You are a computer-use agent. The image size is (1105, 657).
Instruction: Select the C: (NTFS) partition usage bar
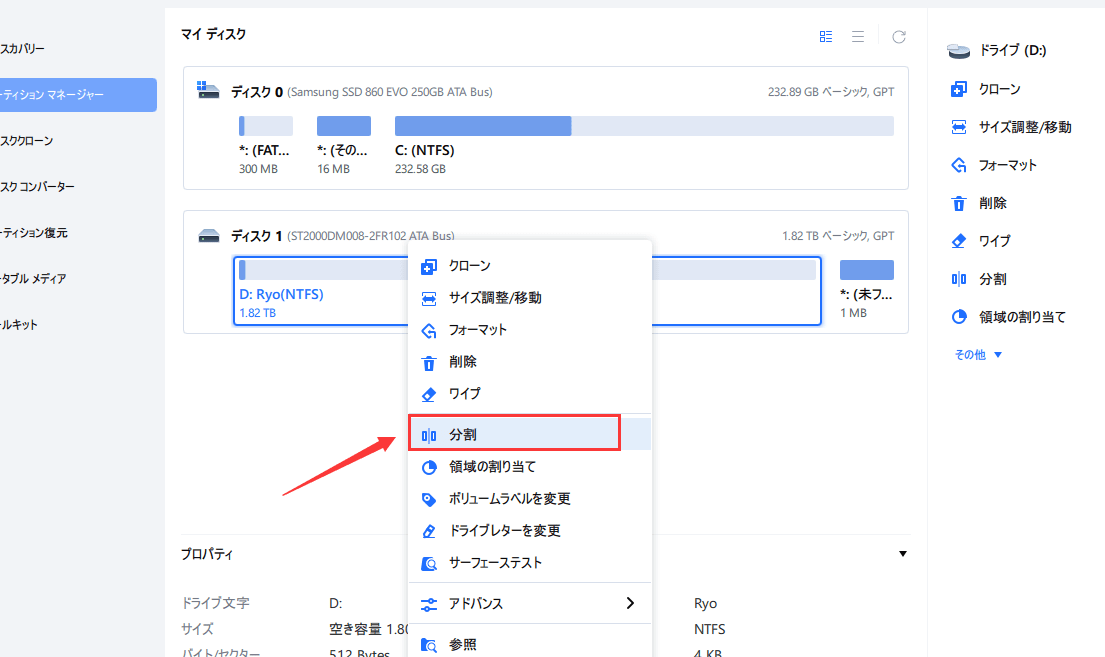[643, 126]
